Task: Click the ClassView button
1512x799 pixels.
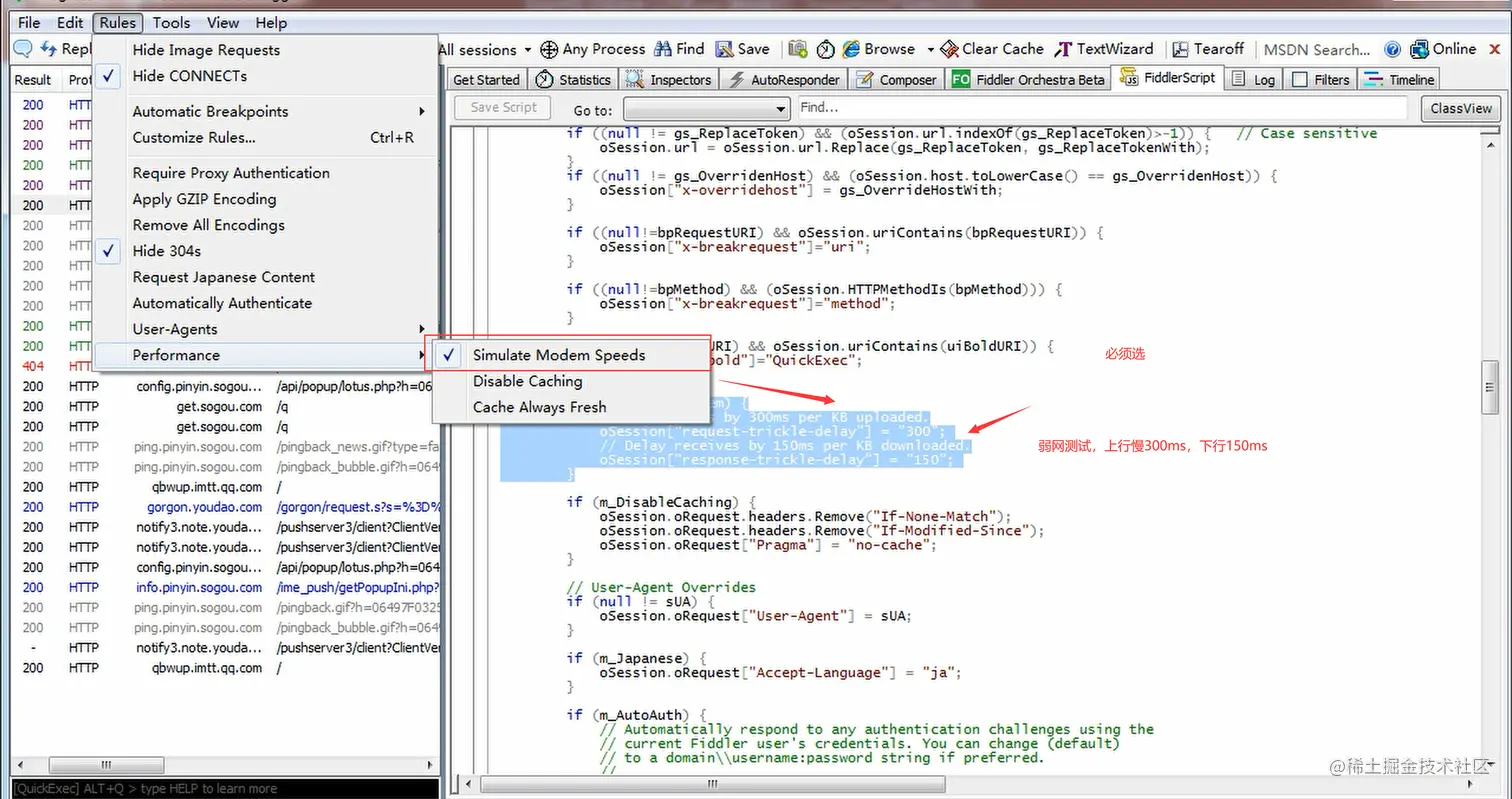Action: click(x=1461, y=108)
